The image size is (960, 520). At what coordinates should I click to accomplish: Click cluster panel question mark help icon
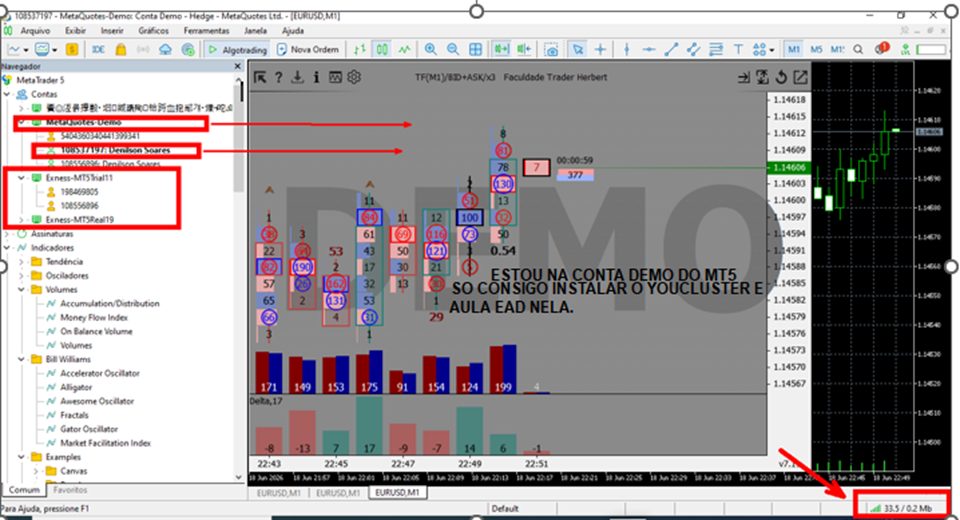click(278, 77)
